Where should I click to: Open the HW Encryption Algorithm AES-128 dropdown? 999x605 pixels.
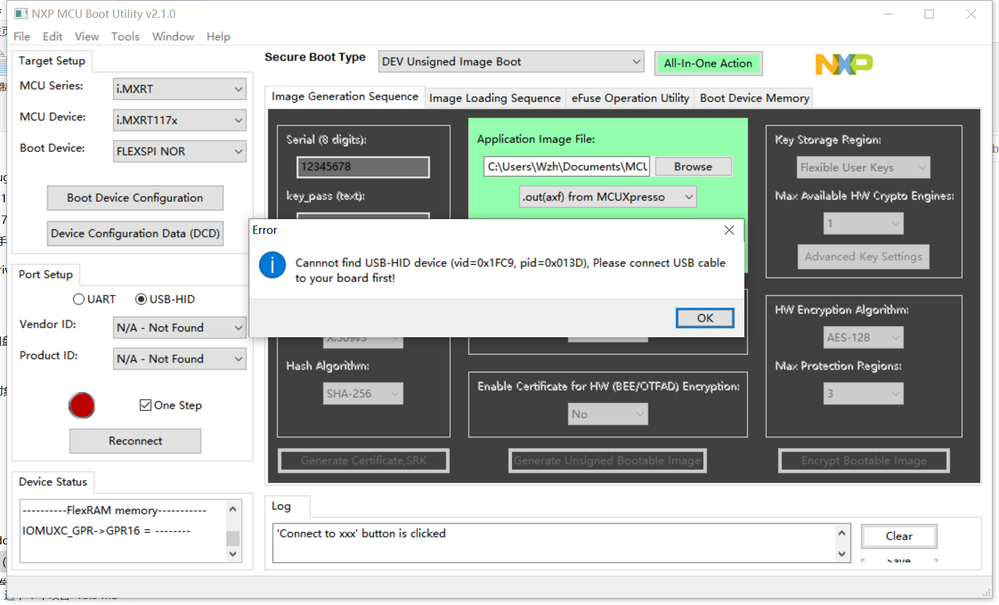pos(863,338)
